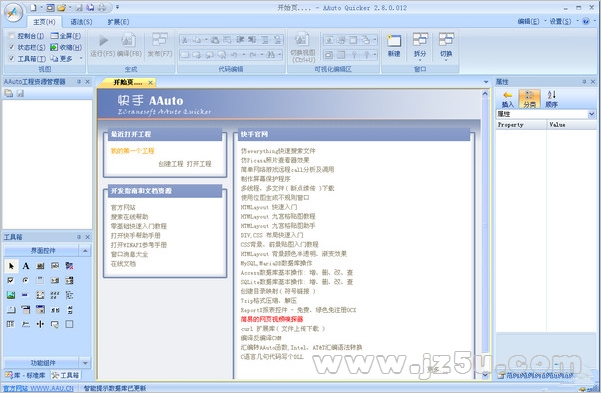
Task: Enable the 控制台 console checkbox
Action: tap(12, 36)
